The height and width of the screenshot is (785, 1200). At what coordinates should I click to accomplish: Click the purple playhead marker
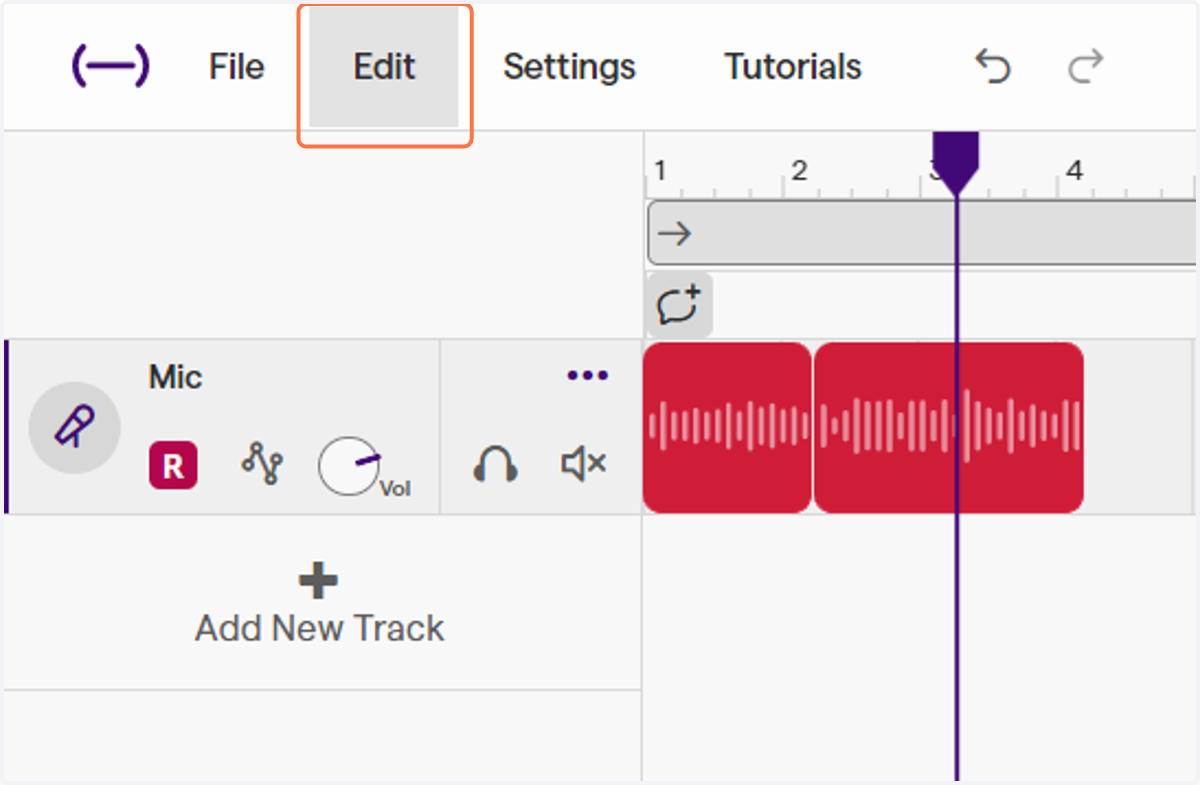click(x=956, y=163)
